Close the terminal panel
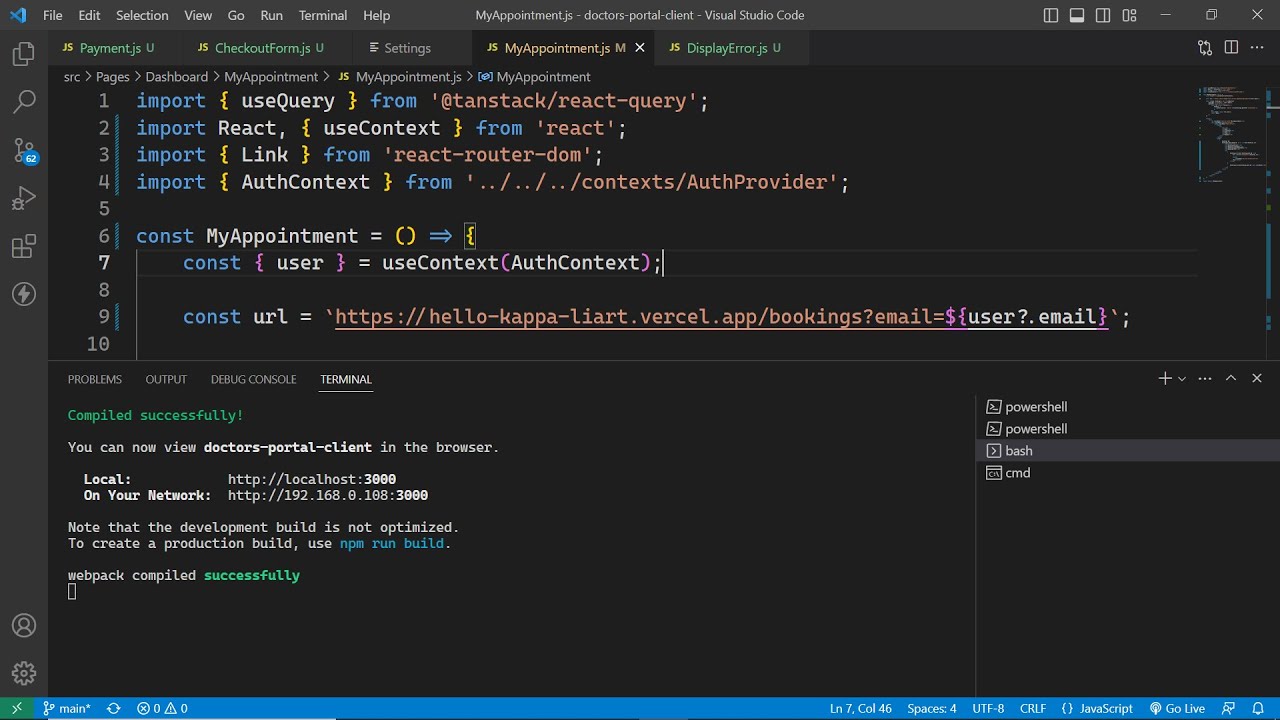The width and height of the screenshot is (1280, 720). pyautogui.click(x=1257, y=379)
